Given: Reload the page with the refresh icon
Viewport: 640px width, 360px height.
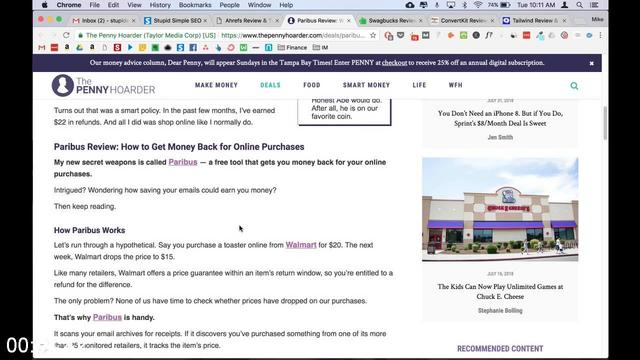Looking at the screenshot, I should point(66,36).
